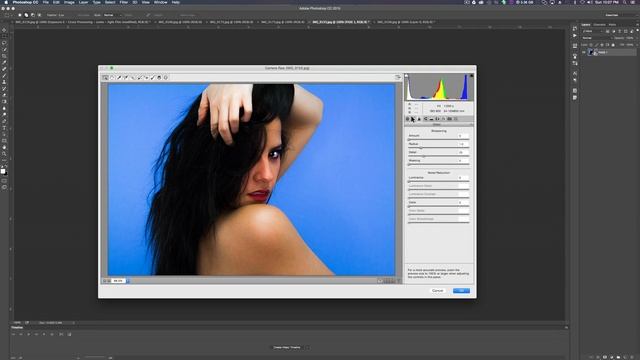Open the Filter menu
This screenshot has height=360, width=640.
click(124, 2)
